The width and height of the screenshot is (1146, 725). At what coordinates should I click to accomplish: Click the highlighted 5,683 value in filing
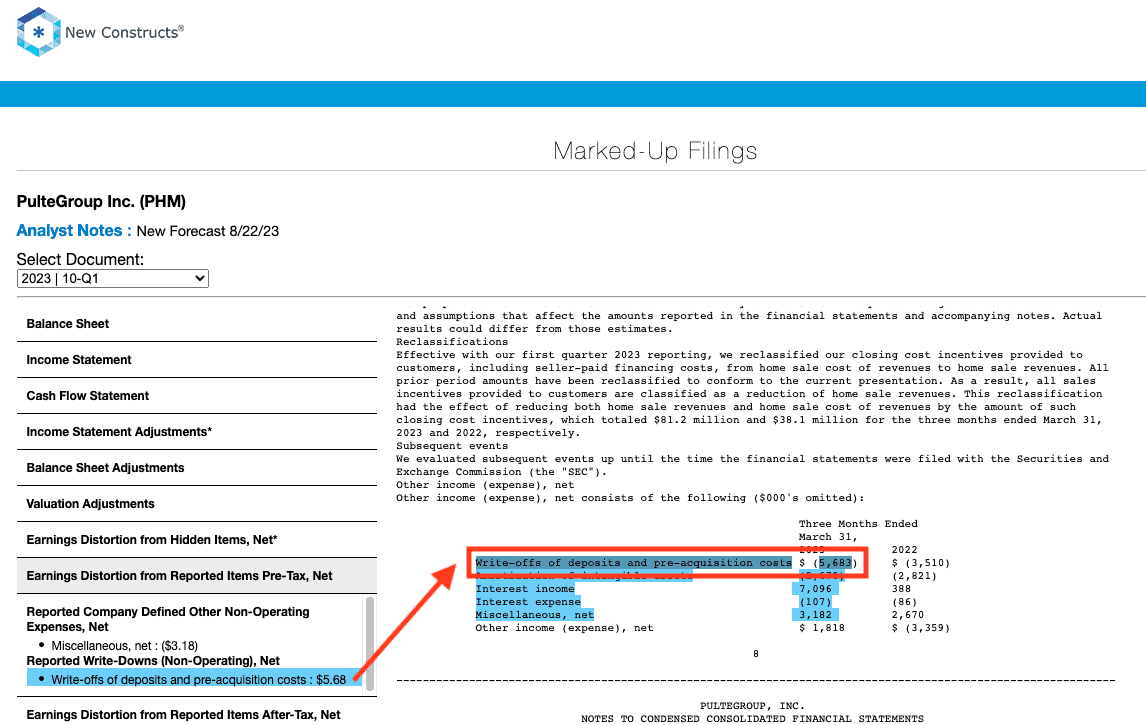click(x=835, y=563)
